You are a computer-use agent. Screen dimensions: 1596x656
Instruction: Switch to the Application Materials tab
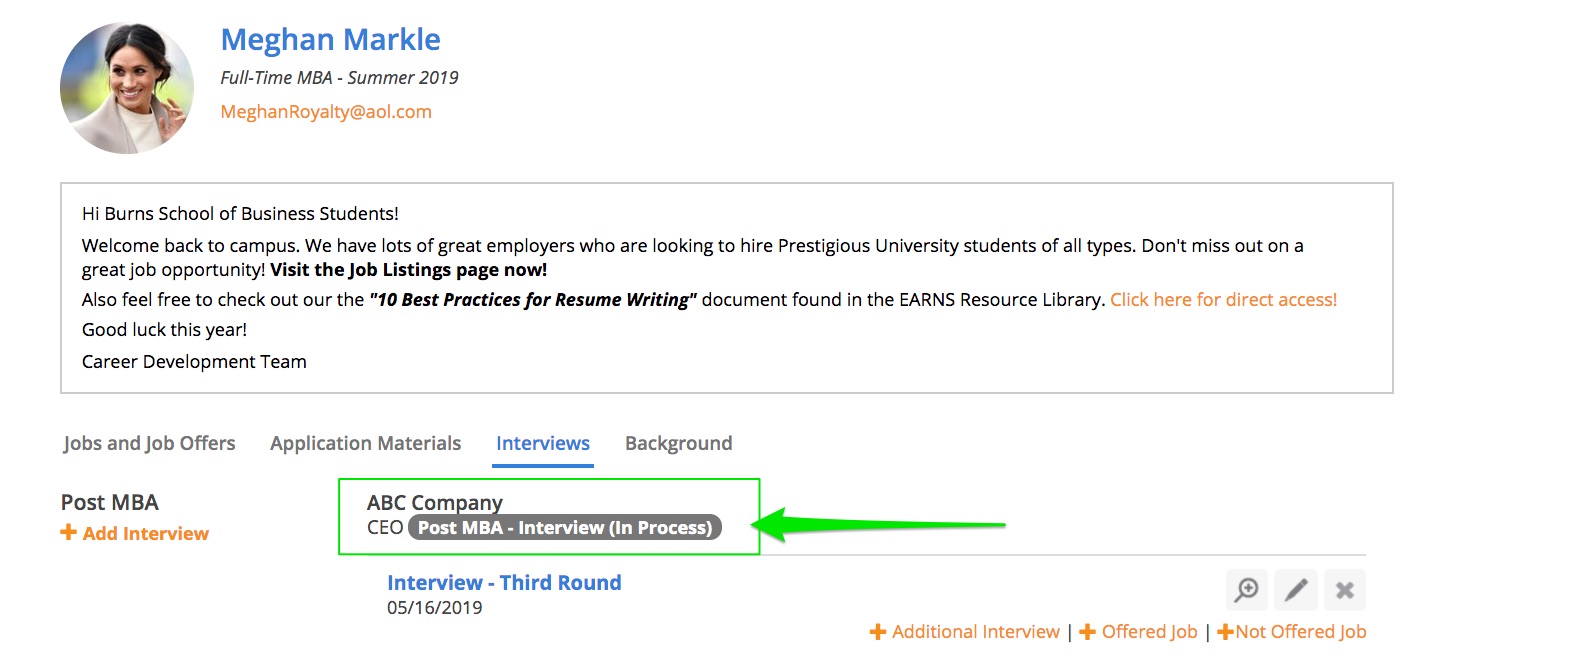(x=365, y=443)
